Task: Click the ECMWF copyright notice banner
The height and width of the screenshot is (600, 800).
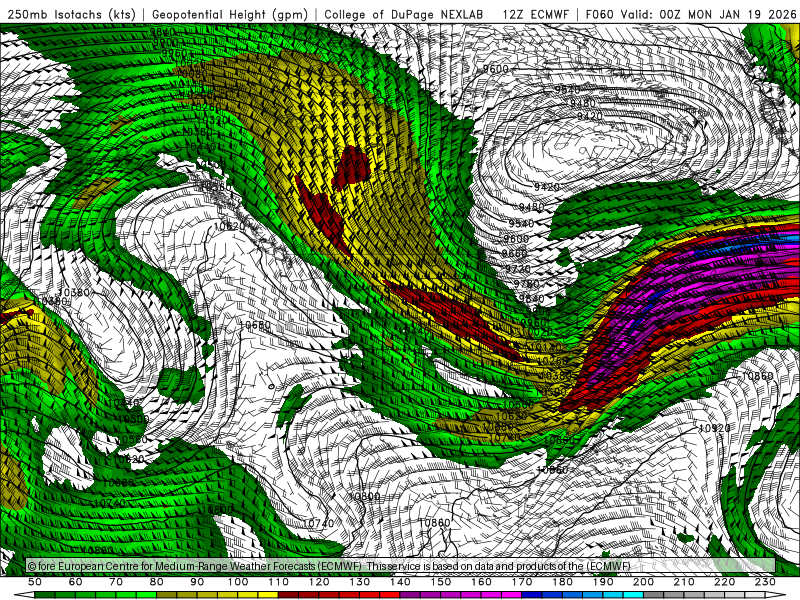Action: 401,566
